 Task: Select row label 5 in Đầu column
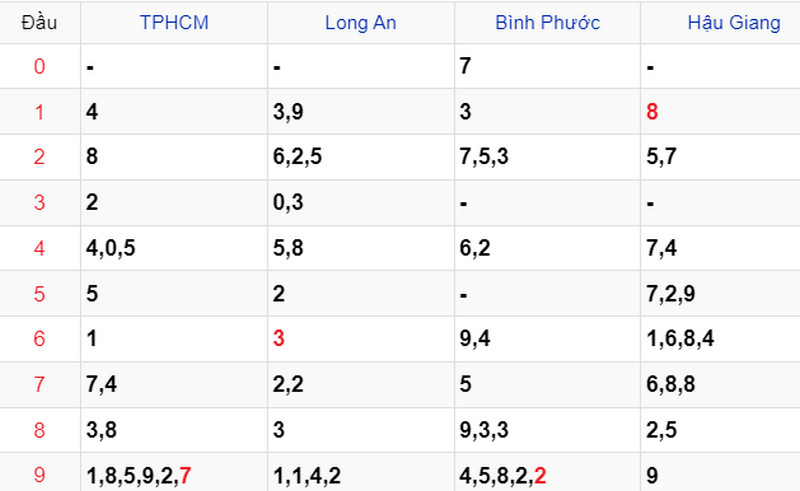39,294
